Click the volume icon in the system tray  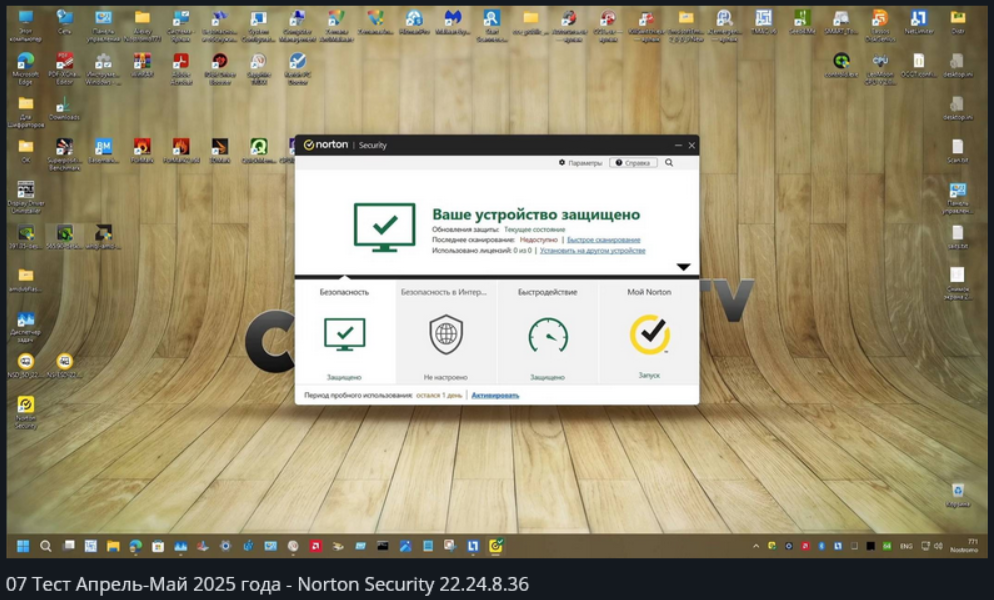pos(938,546)
